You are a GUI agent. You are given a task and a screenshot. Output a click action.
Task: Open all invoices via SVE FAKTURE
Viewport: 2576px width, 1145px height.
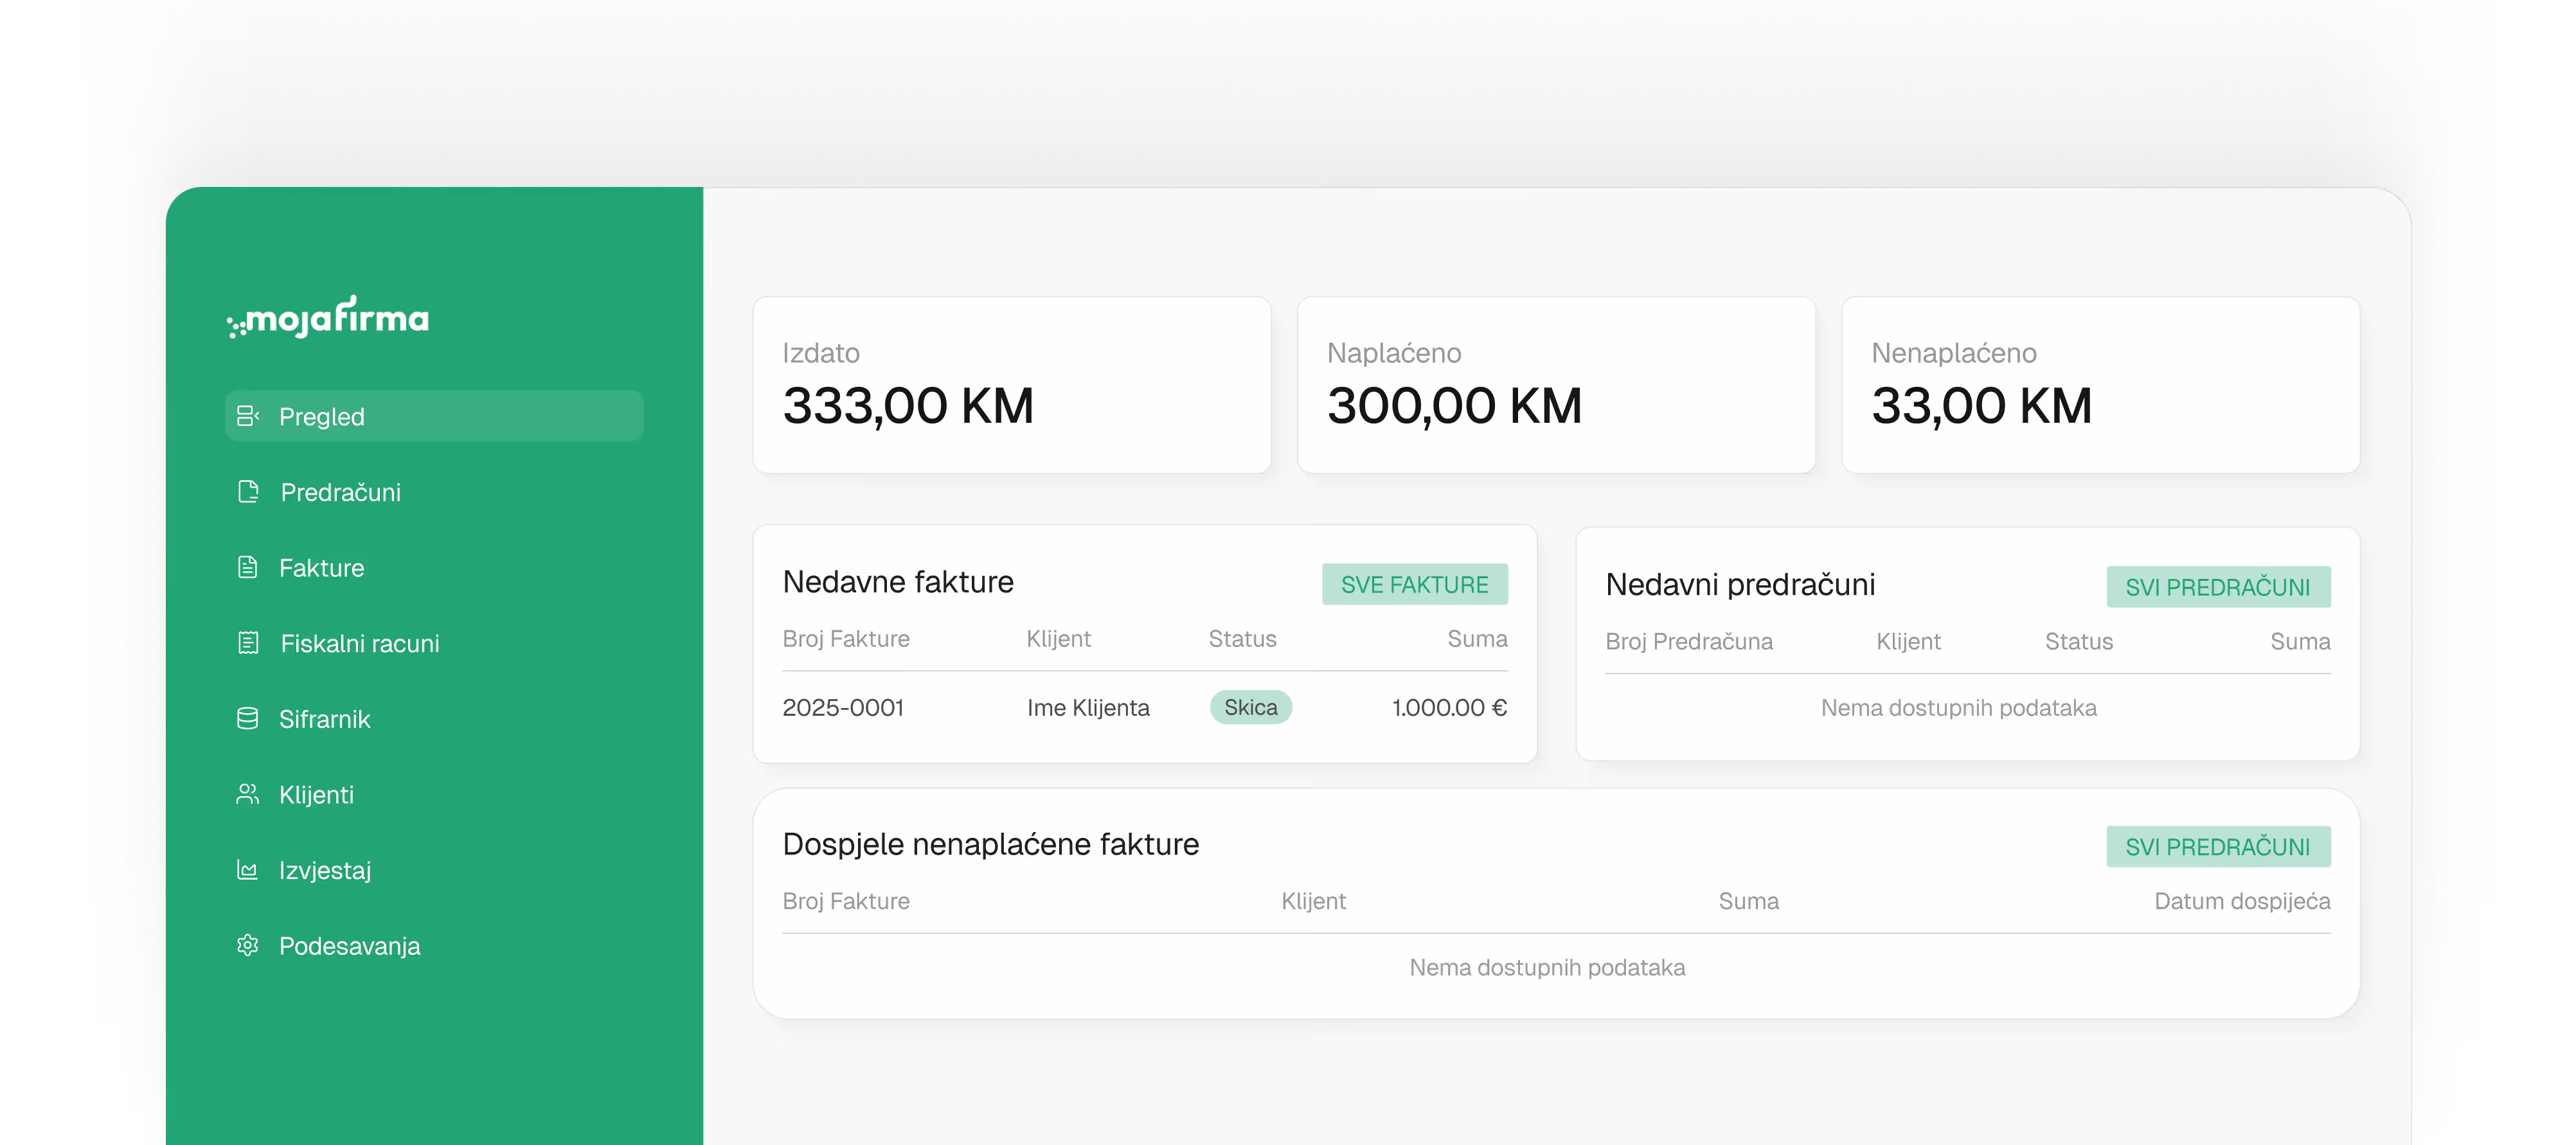click(1415, 584)
